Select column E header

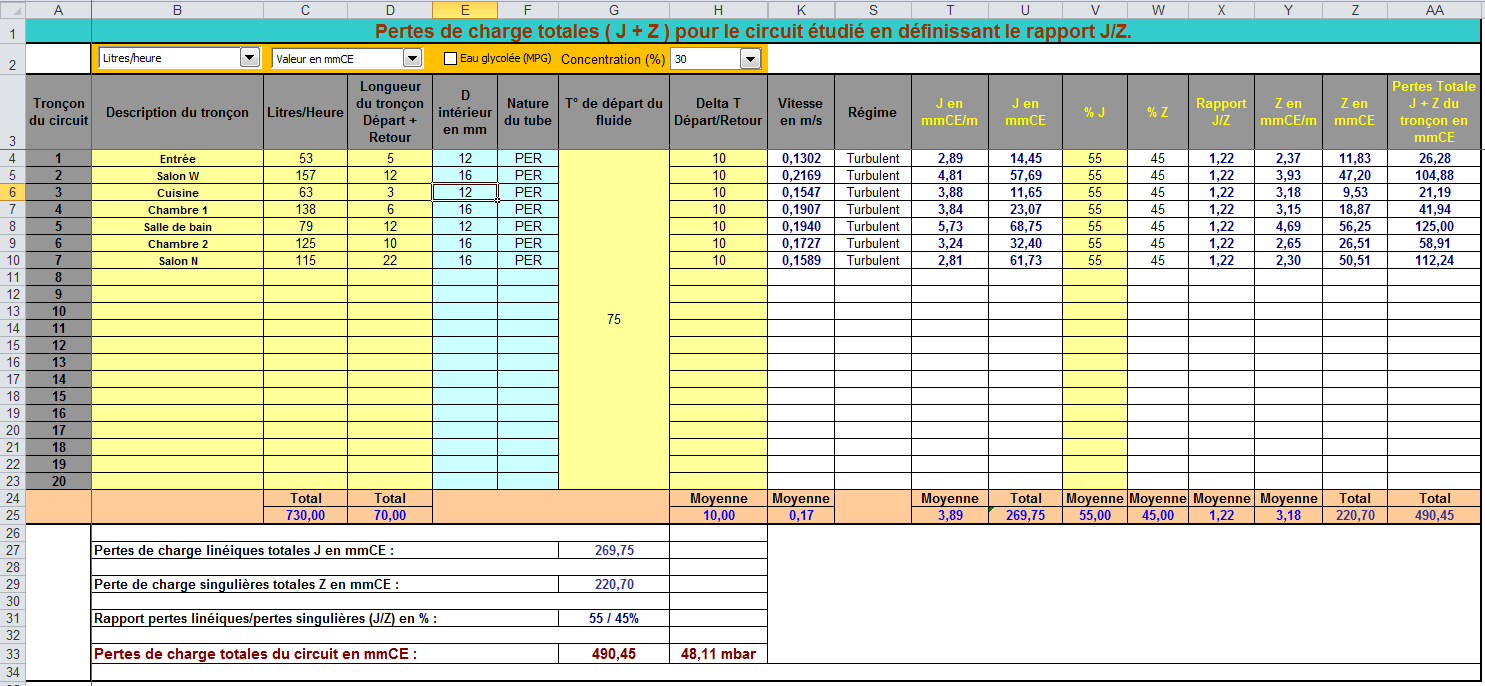point(464,9)
